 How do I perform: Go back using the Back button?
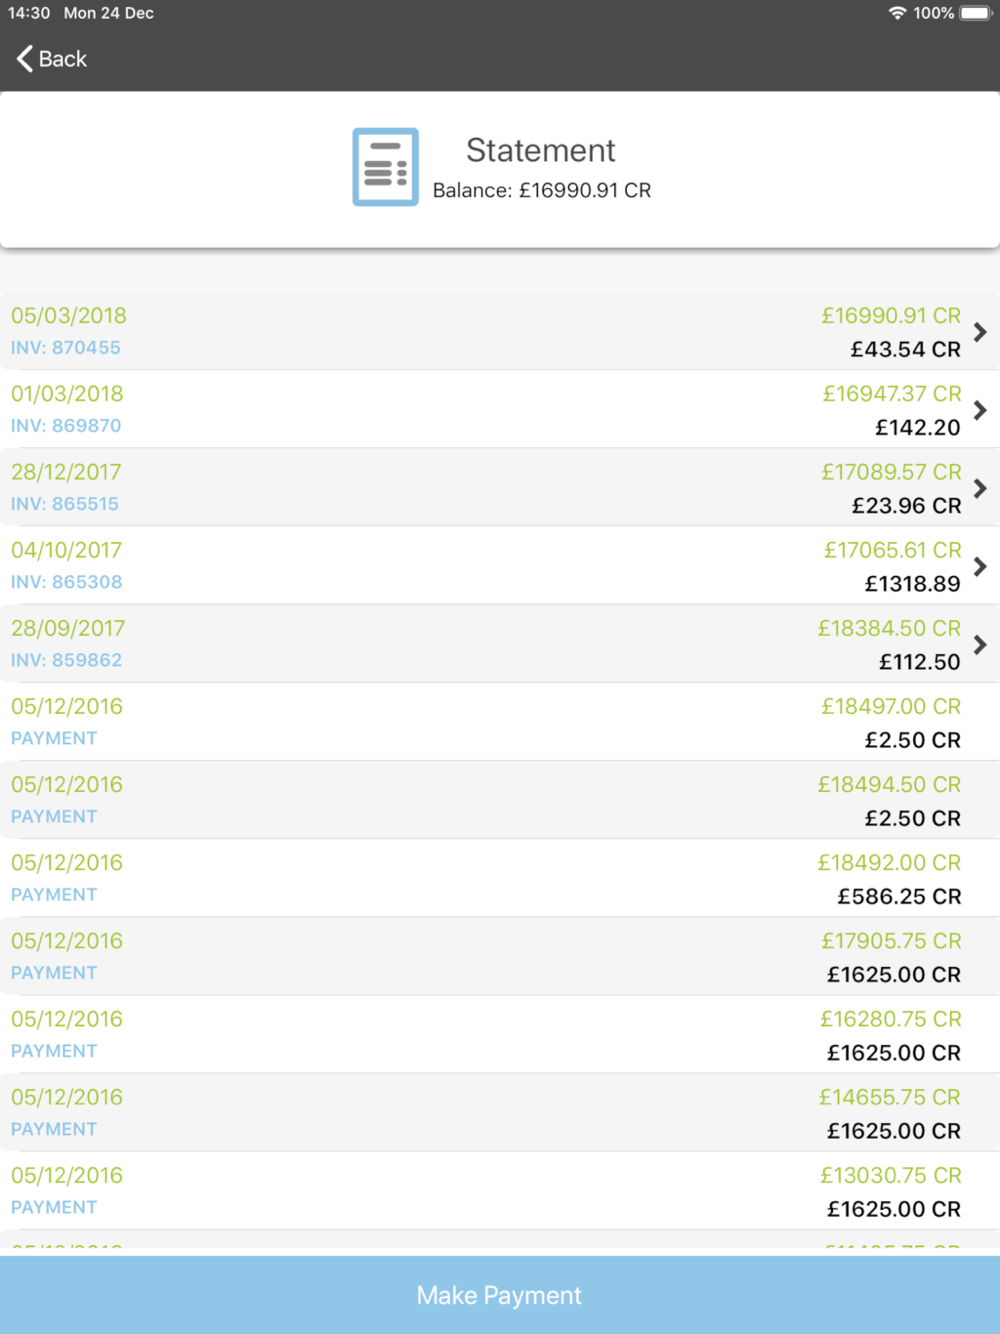[x=52, y=59]
